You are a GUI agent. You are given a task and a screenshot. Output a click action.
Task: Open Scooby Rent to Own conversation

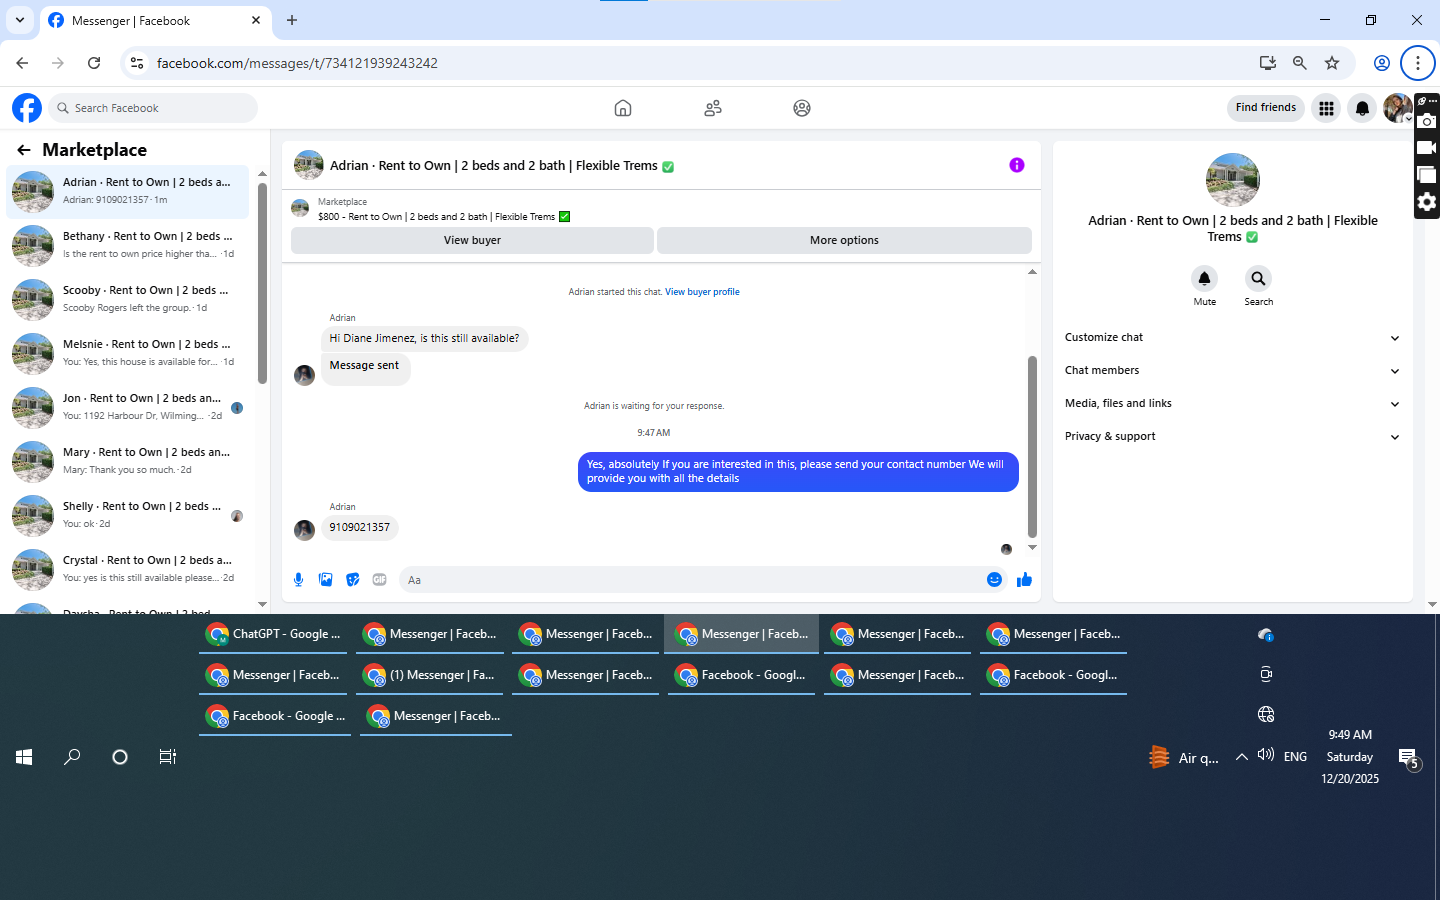[x=128, y=299]
